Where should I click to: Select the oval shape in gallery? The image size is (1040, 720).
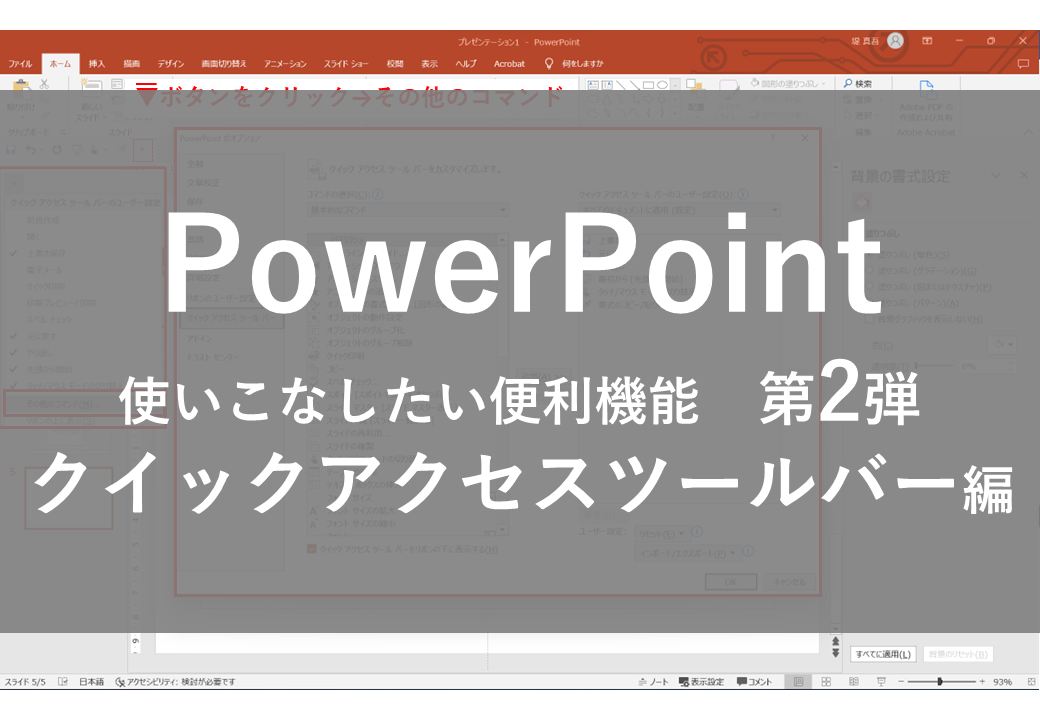(x=662, y=84)
